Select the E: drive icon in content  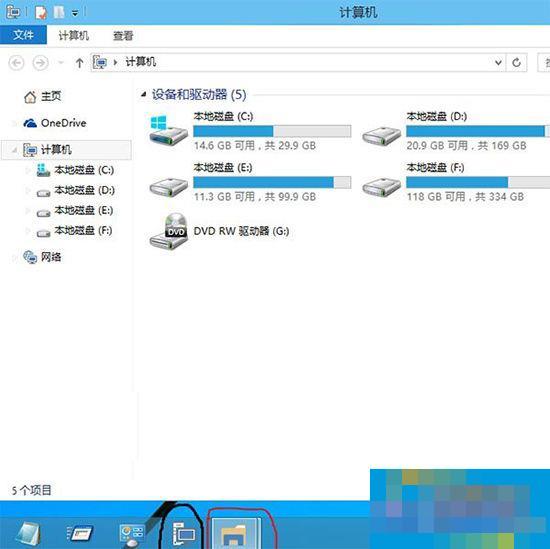tap(169, 187)
